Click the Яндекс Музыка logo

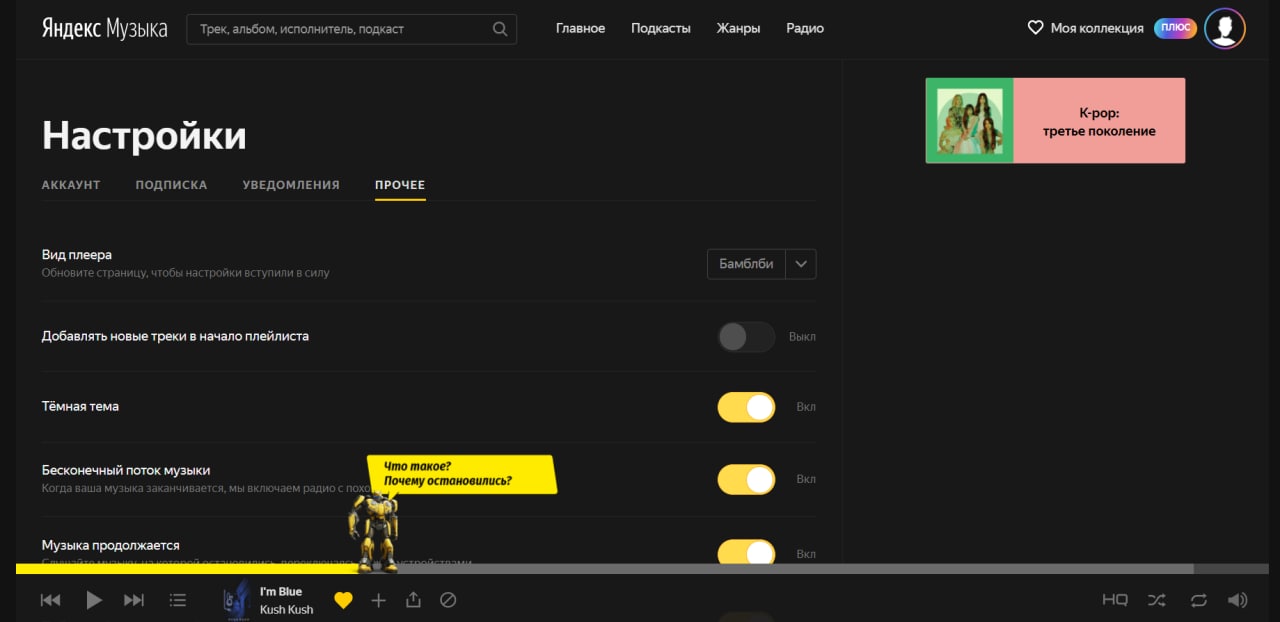coord(104,28)
